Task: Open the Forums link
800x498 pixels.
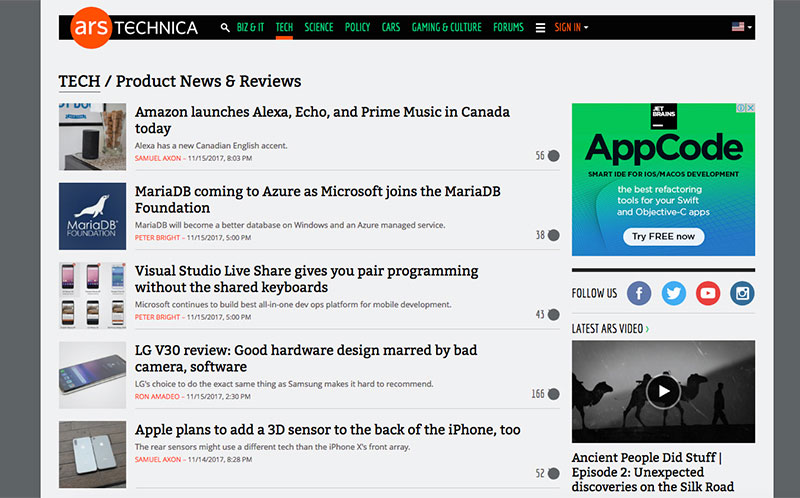Action: coord(508,28)
